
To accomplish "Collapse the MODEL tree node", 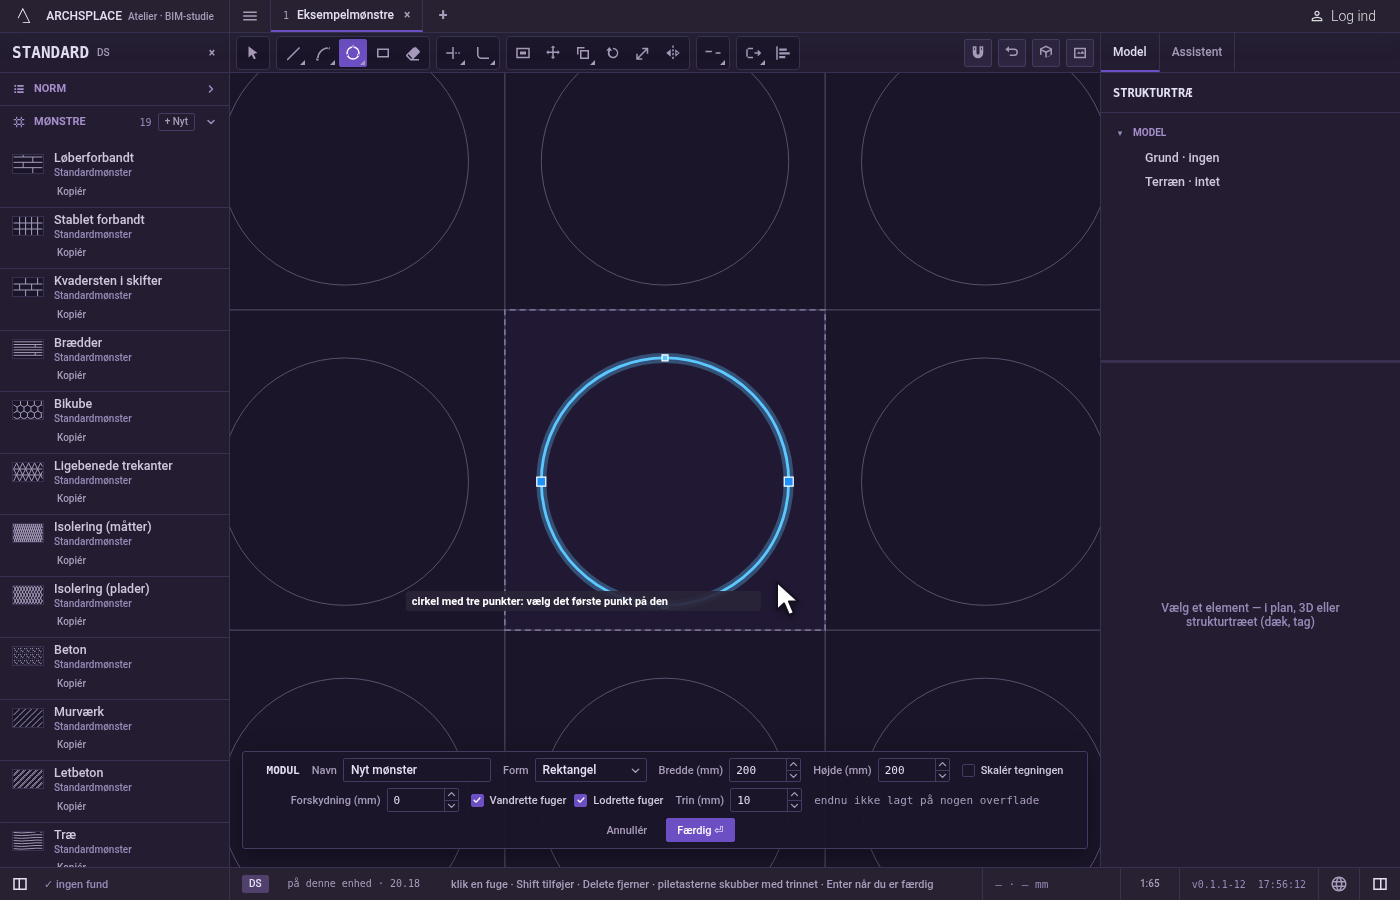I will click(x=1120, y=133).
